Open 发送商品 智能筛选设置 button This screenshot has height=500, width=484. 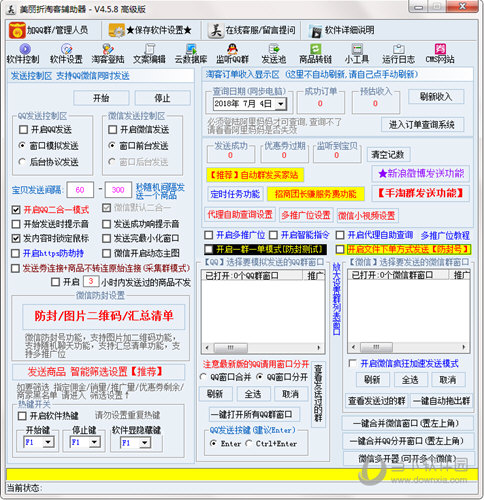click(x=99, y=372)
